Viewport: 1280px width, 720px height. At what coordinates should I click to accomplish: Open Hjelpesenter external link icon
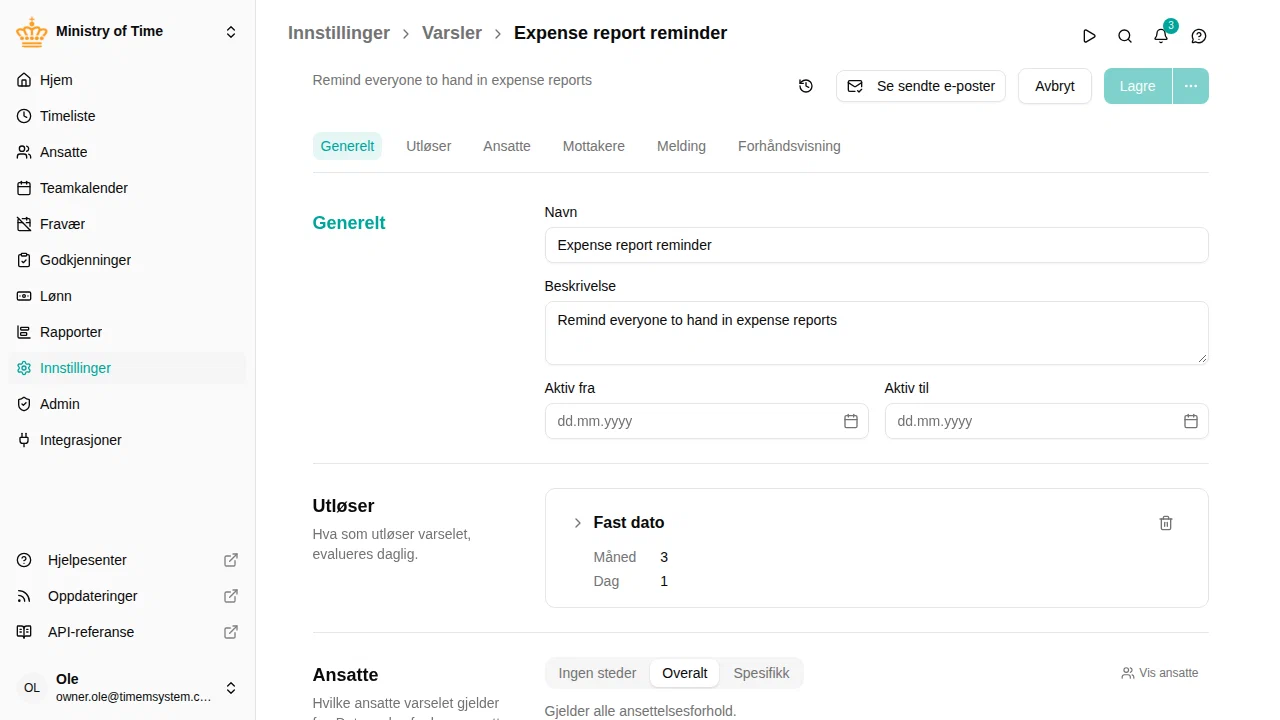pyautogui.click(x=231, y=560)
